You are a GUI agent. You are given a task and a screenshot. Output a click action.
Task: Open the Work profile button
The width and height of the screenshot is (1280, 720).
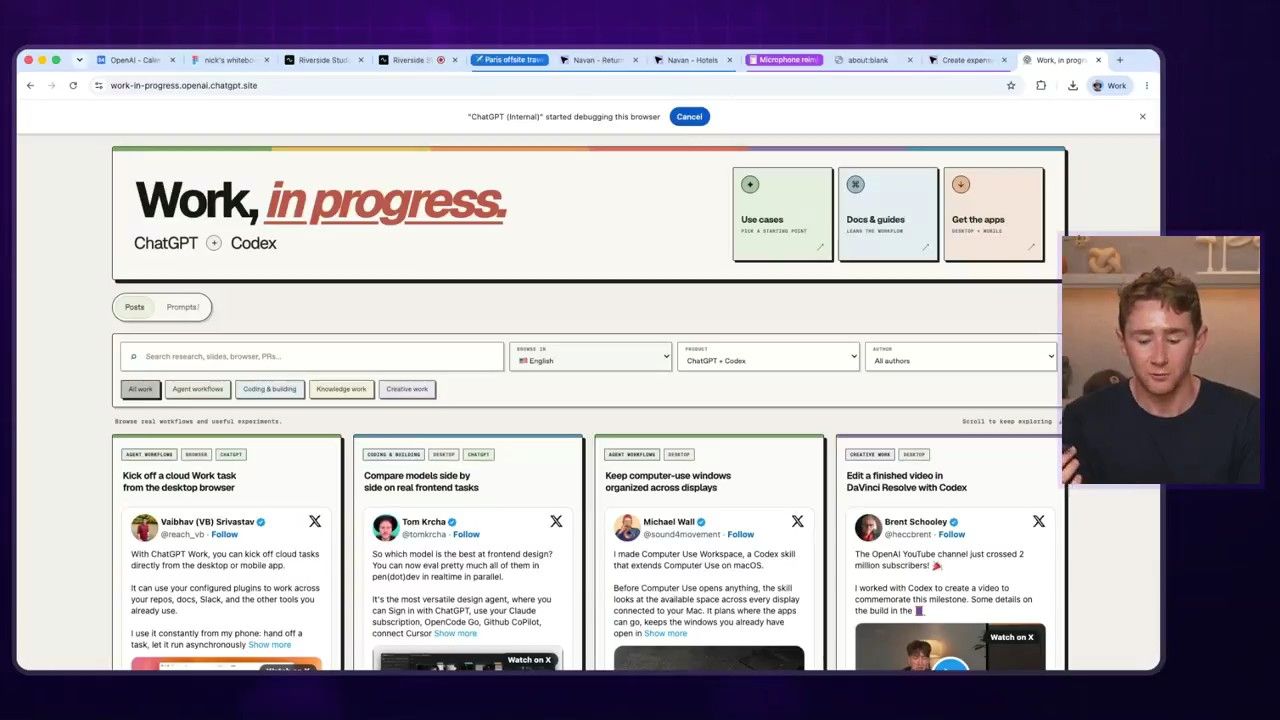coord(1110,86)
